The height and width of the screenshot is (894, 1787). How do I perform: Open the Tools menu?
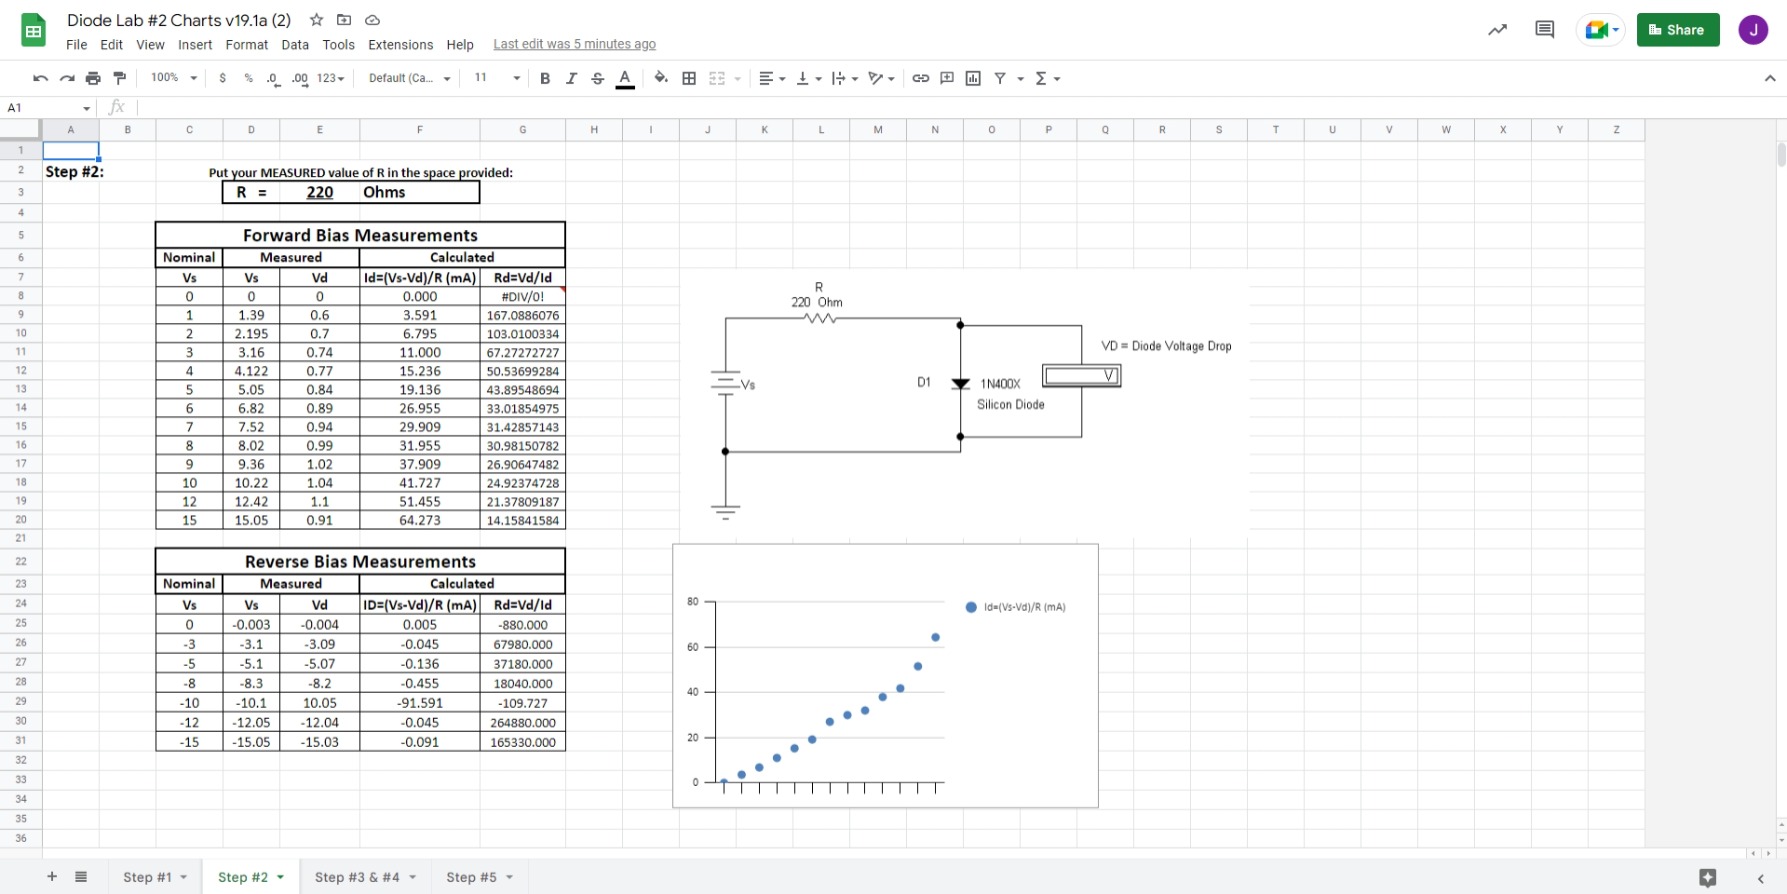pyautogui.click(x=338, y=45)
